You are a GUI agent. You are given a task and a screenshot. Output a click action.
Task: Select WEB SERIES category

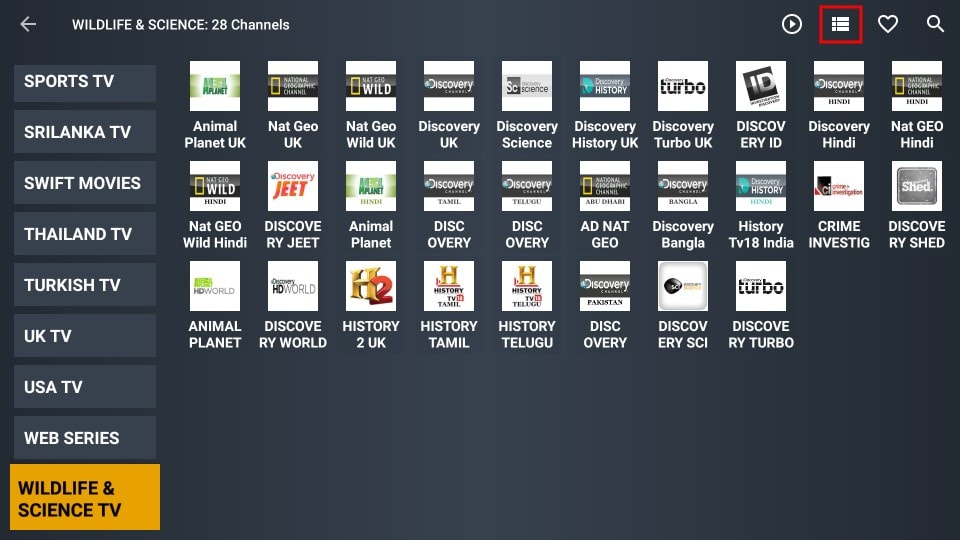tap(85, 438)
